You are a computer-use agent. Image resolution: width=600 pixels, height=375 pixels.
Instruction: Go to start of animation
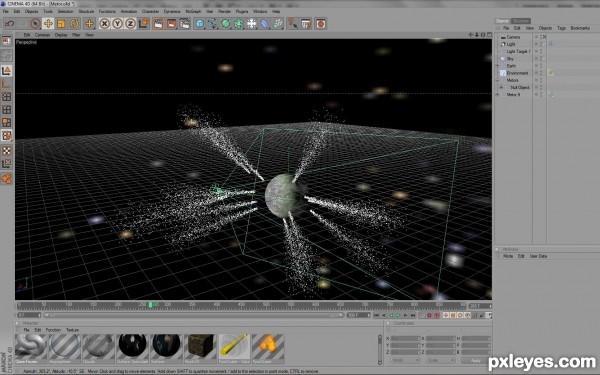(377, 315)
